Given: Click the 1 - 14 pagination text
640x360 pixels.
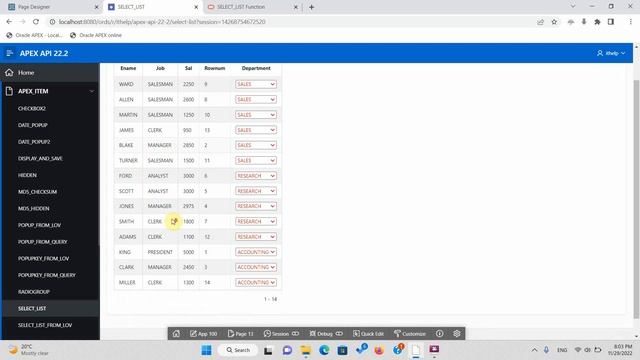Looking at the screenshot, I should (x=270, y=299).
